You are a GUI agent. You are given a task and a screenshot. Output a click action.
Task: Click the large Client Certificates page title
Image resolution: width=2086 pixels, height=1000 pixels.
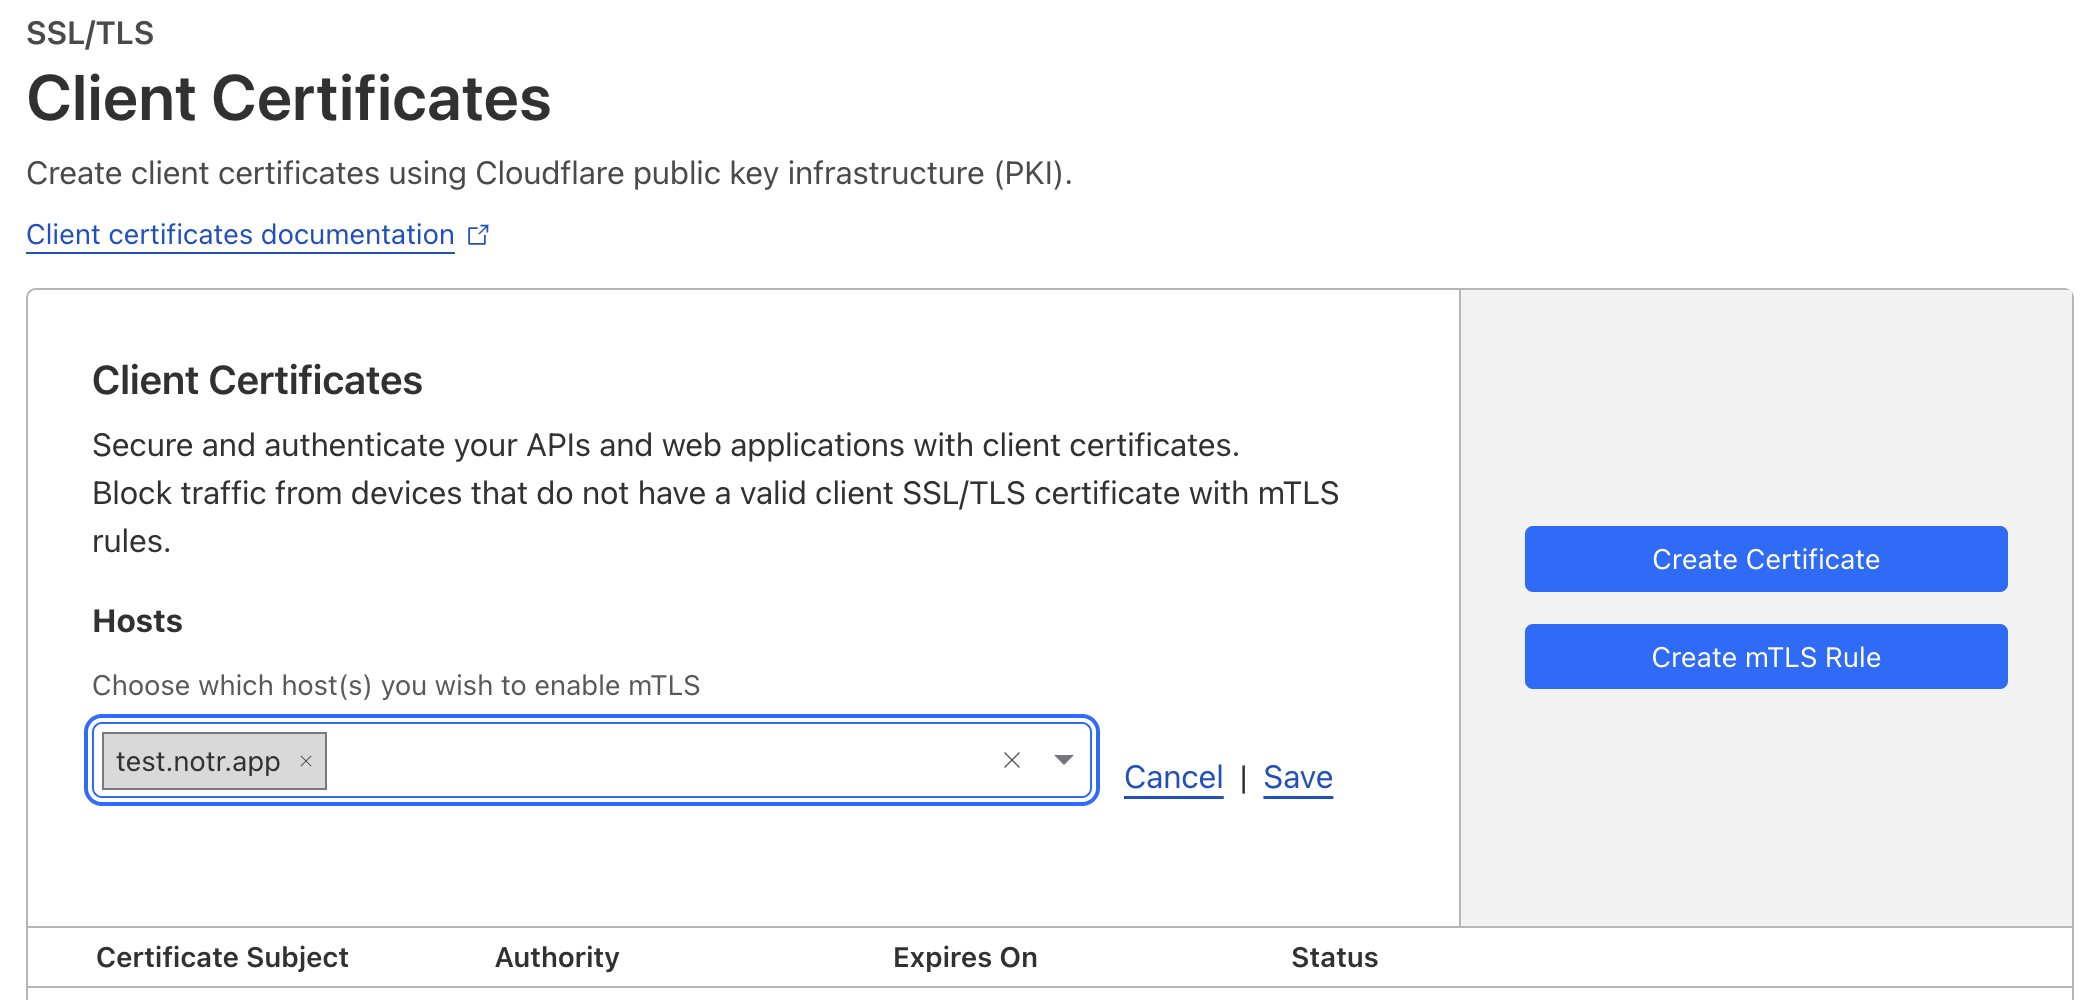coord(289,98)
